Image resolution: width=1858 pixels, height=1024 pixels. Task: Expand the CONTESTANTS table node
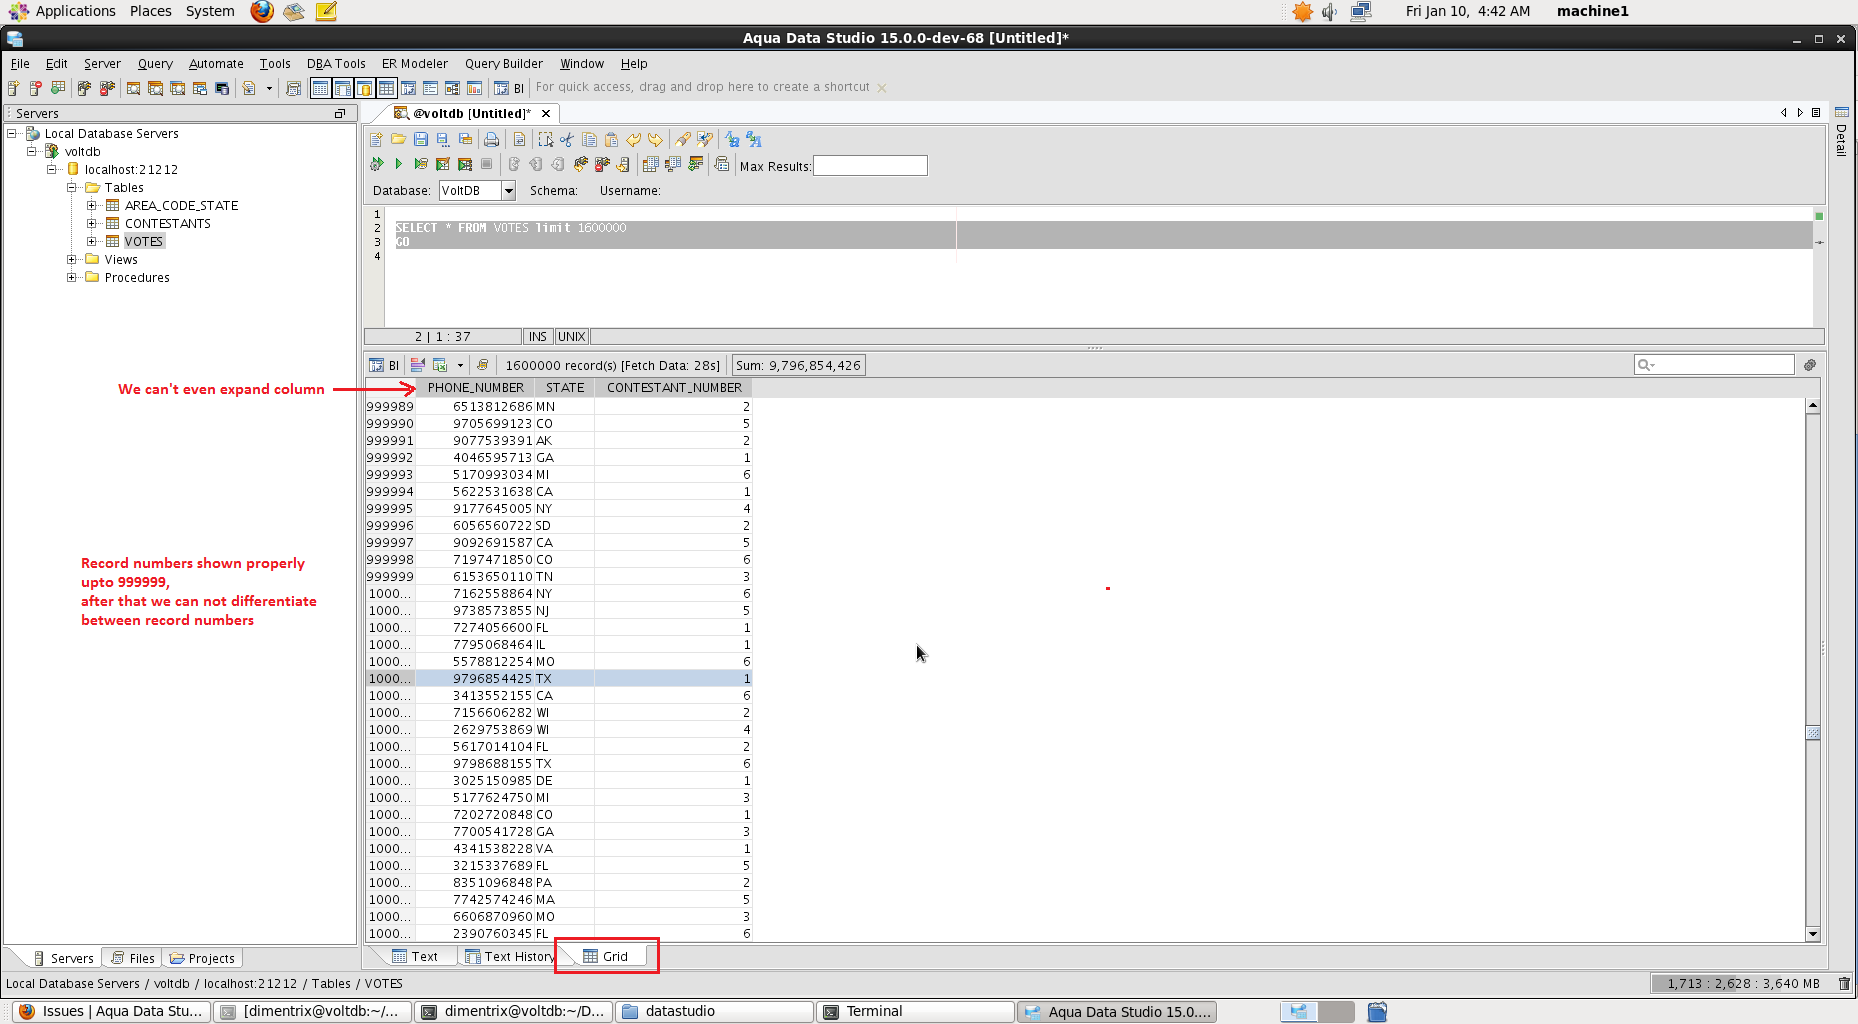tap(92, 223)
